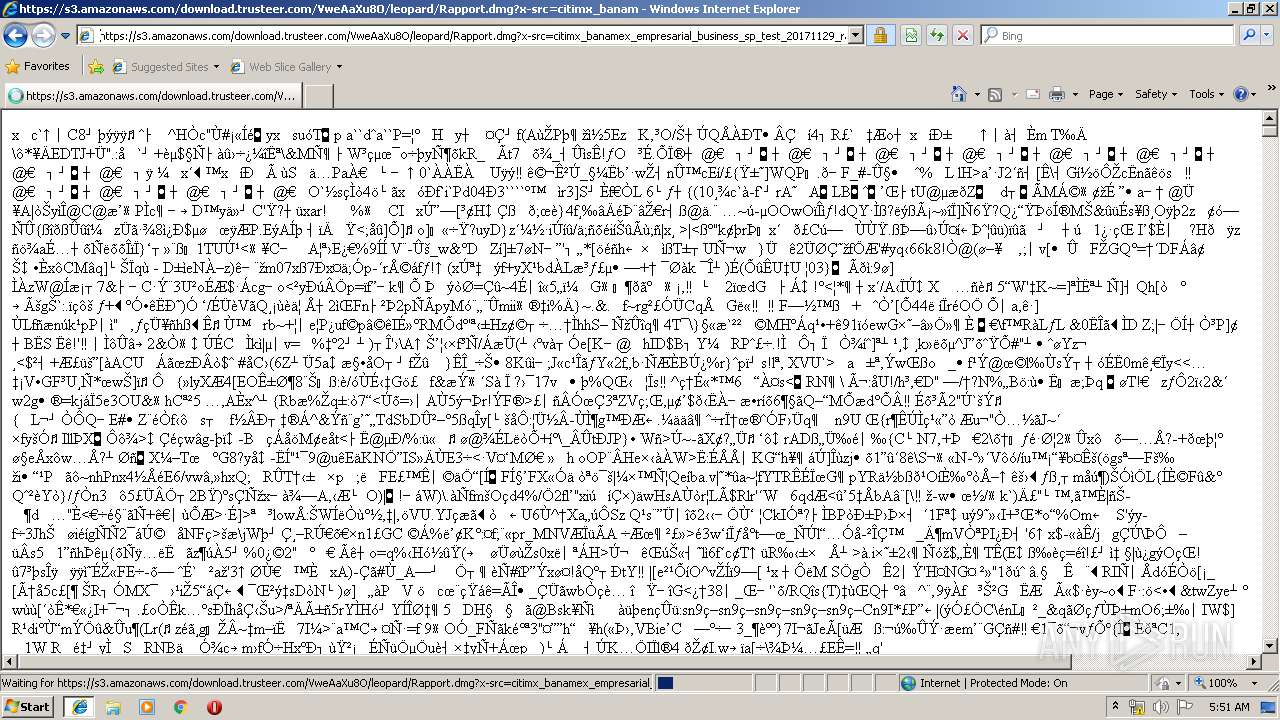
Task: Expand the address bar autocomplete dropdown
Action: click(855, 35)
